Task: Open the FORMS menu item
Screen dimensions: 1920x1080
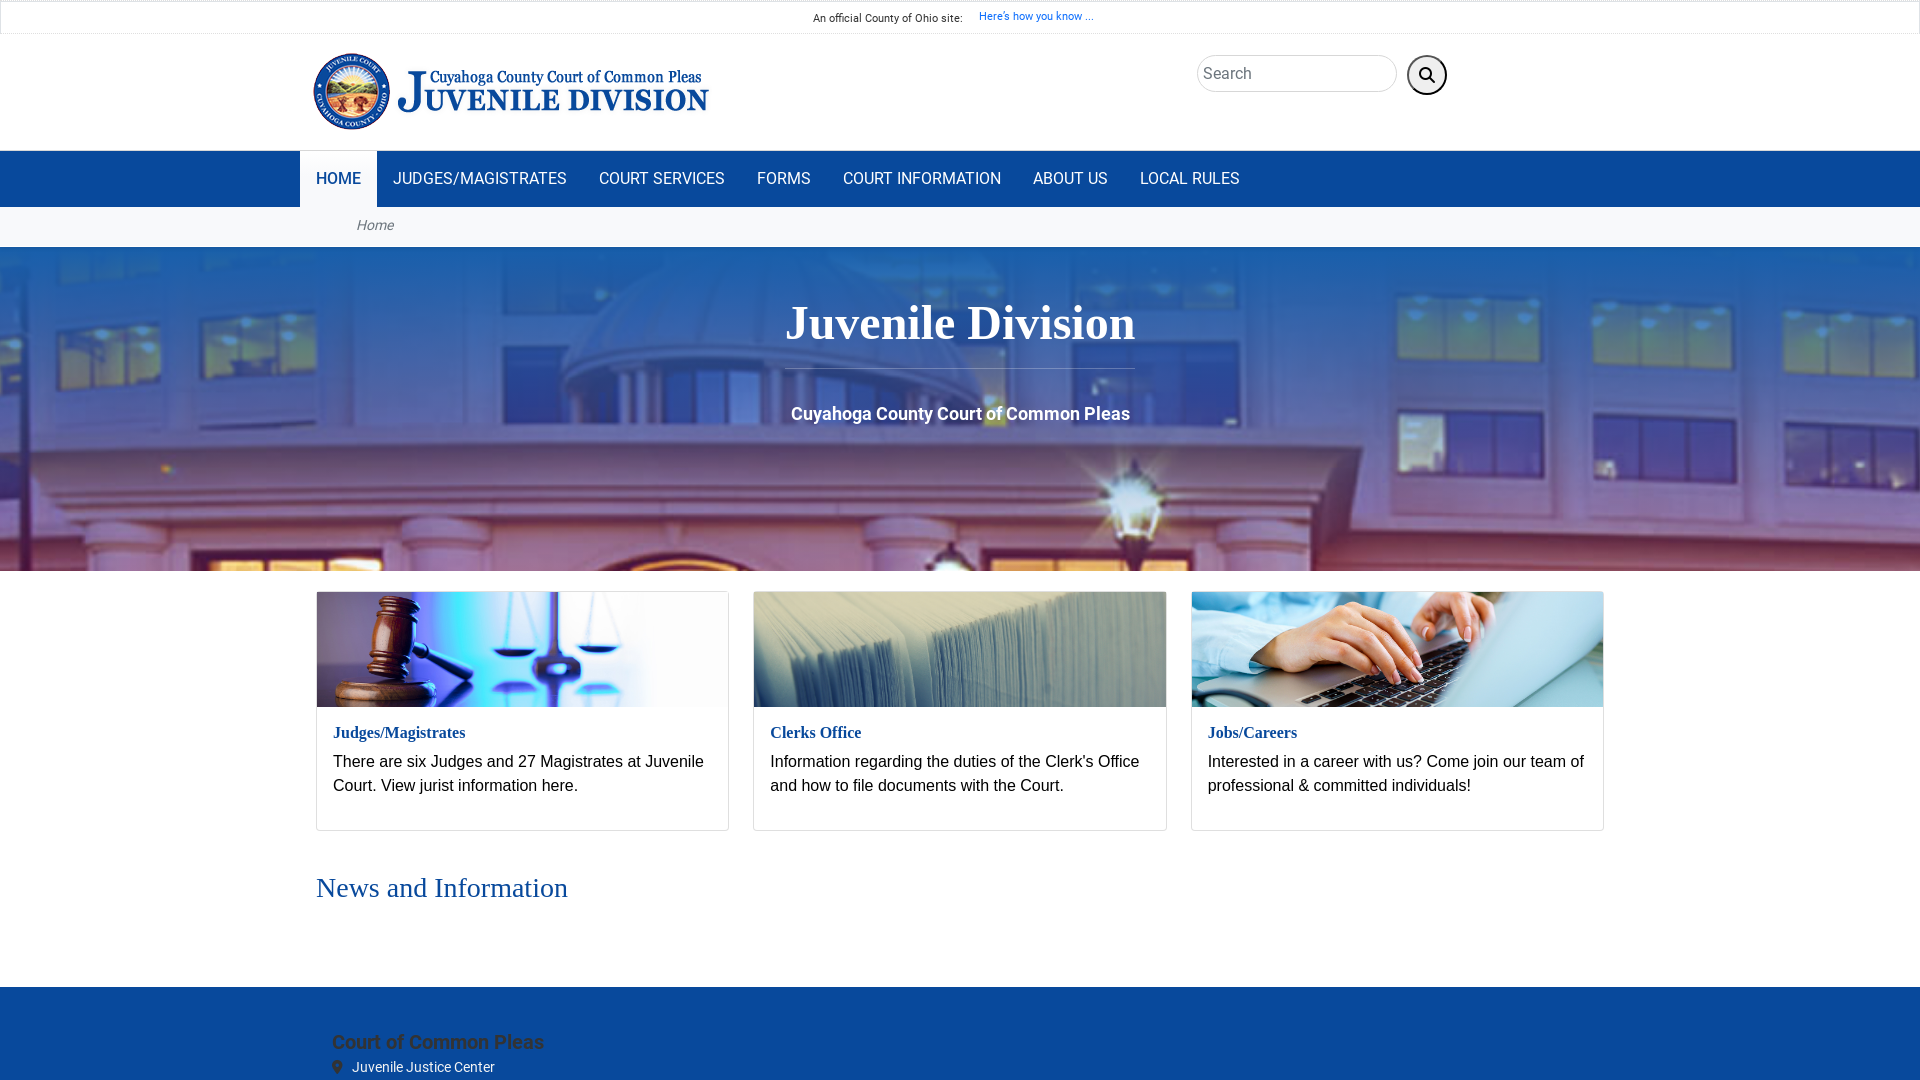Action: (x=783, y=179)
